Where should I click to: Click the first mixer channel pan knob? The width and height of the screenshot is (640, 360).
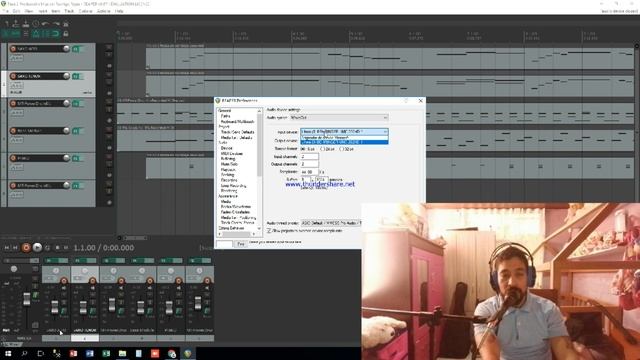point(56,271)
